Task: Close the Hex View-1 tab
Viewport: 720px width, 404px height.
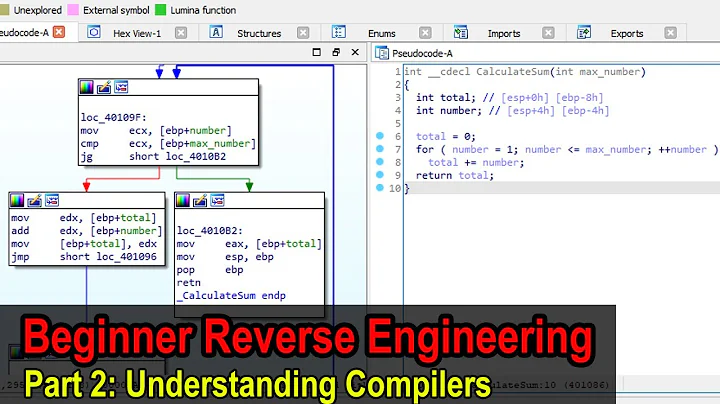Action: [x=181, y=33]
